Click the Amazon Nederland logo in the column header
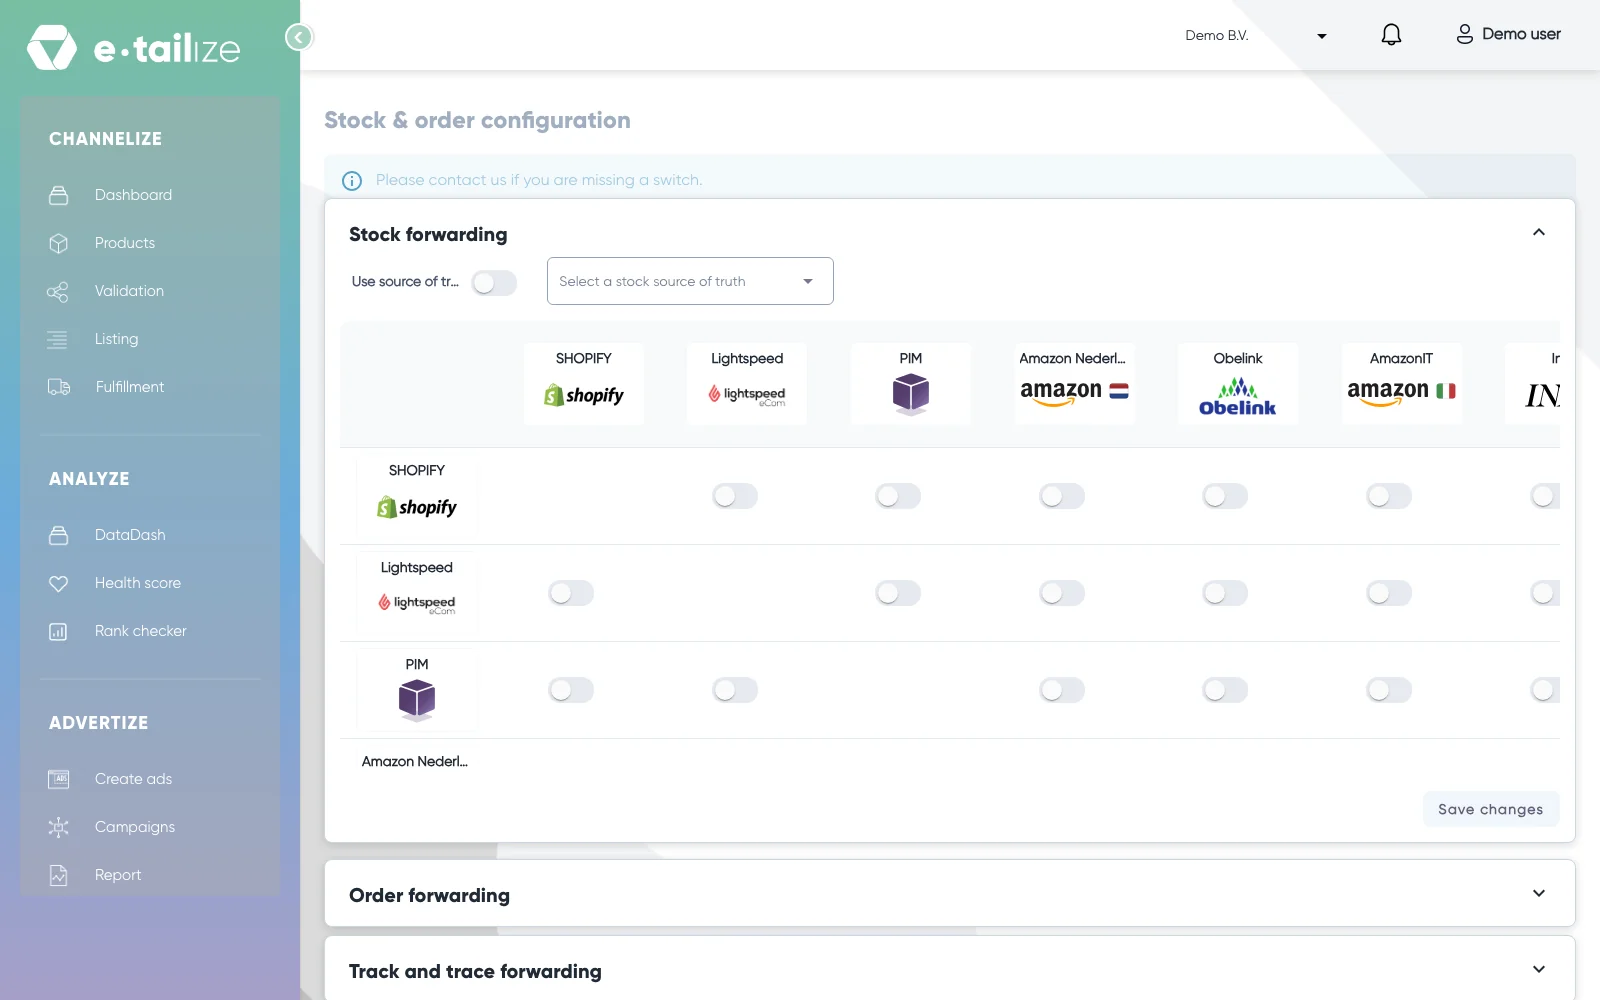This screenshot has height=1000, width=1600. tap(1074, 392)
